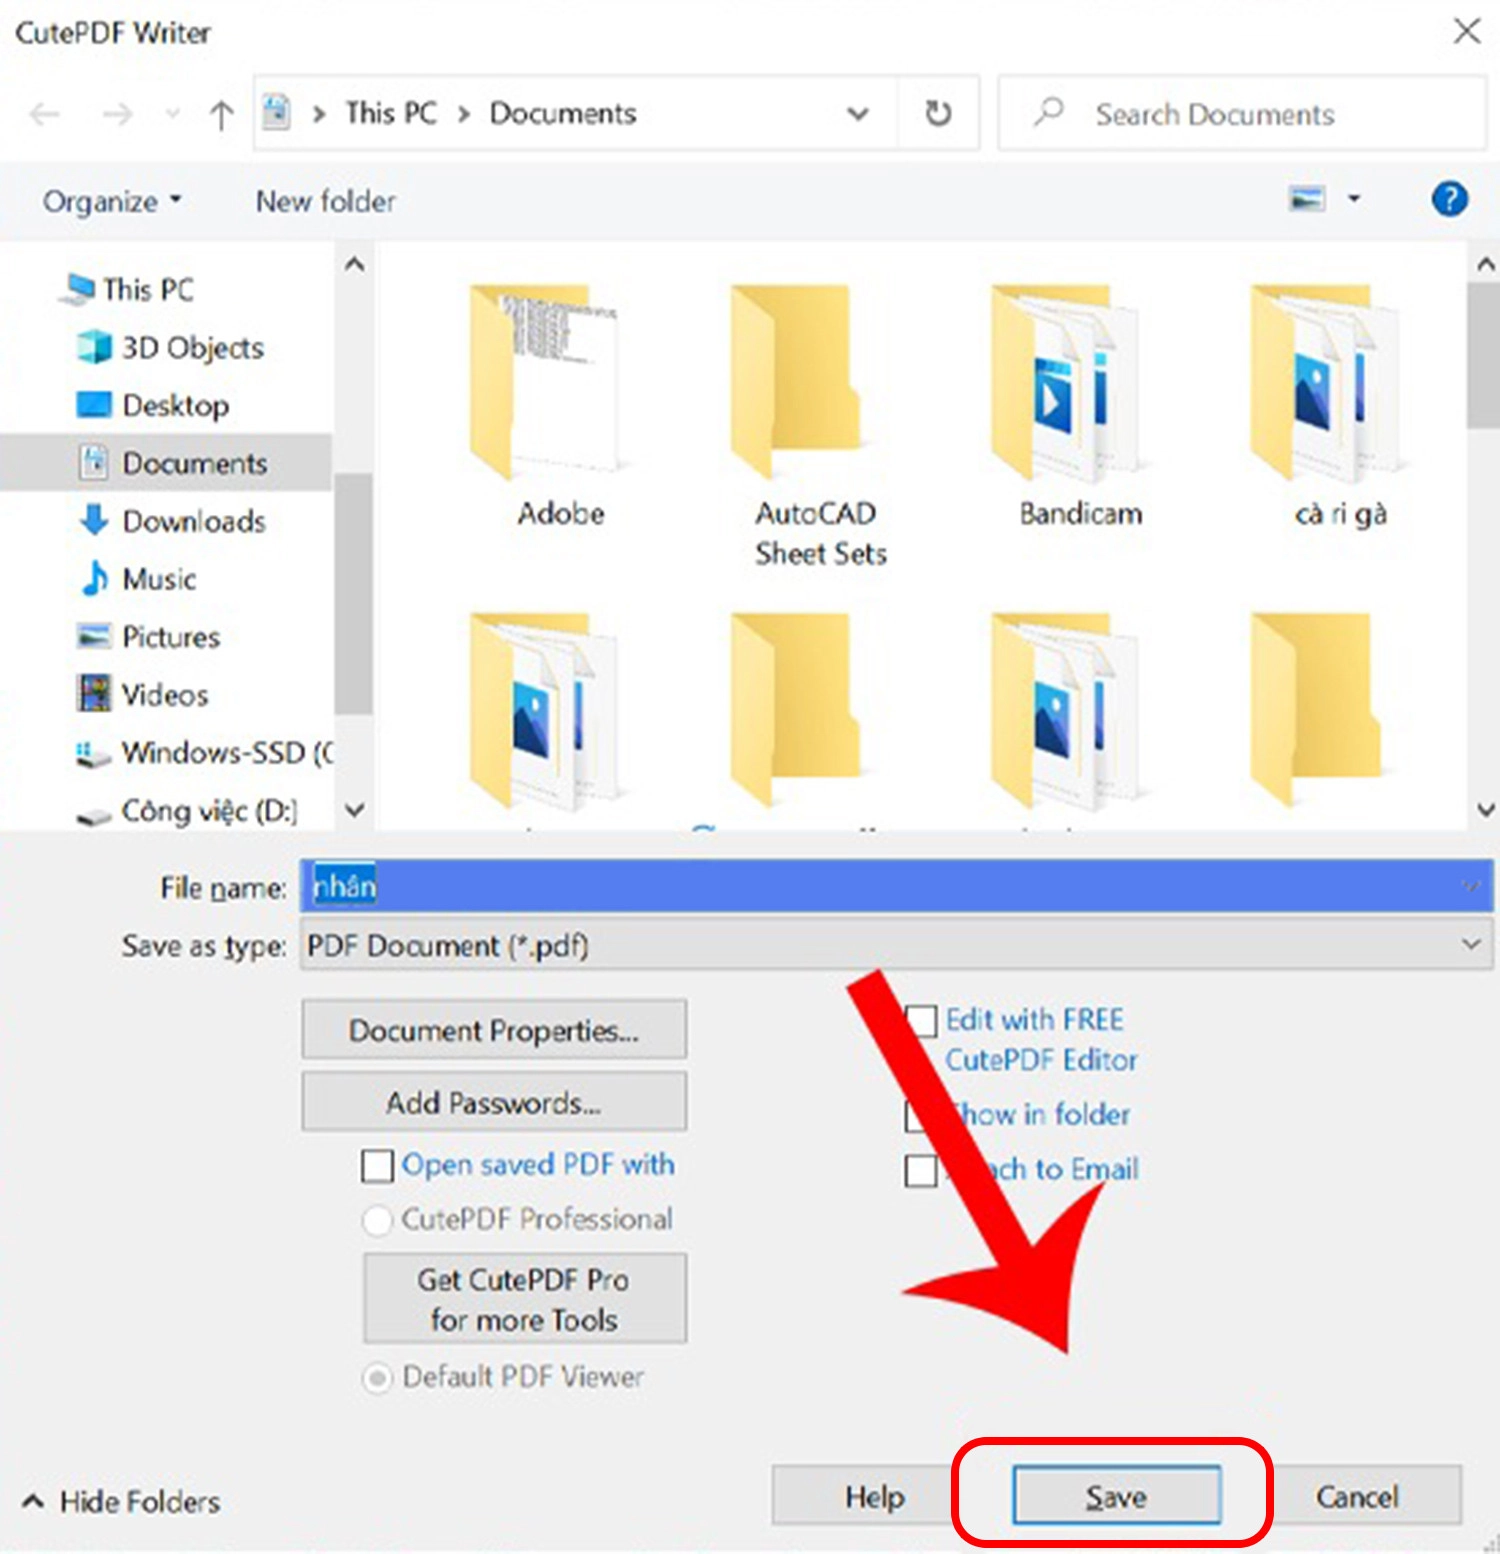
Task: Close the CutePDF Writer dialog
Action: (1466, 31)
